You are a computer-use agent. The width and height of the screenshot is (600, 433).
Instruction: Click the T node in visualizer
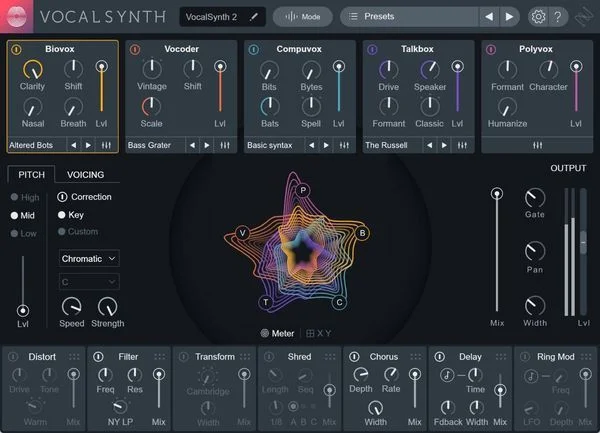(266, 303)
